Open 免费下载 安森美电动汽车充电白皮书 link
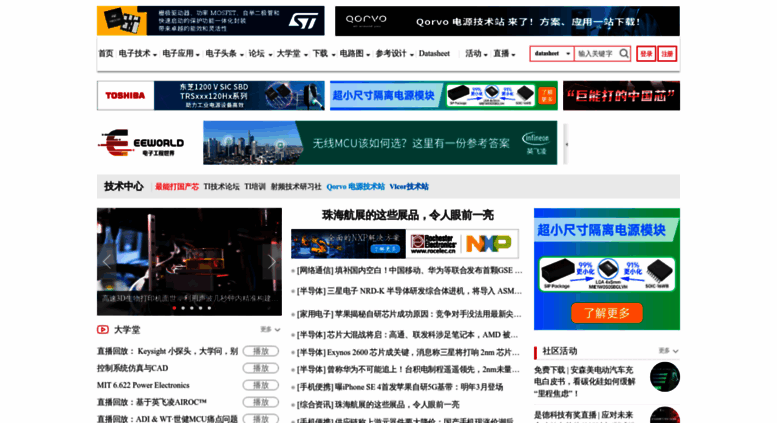 point(585,382)
